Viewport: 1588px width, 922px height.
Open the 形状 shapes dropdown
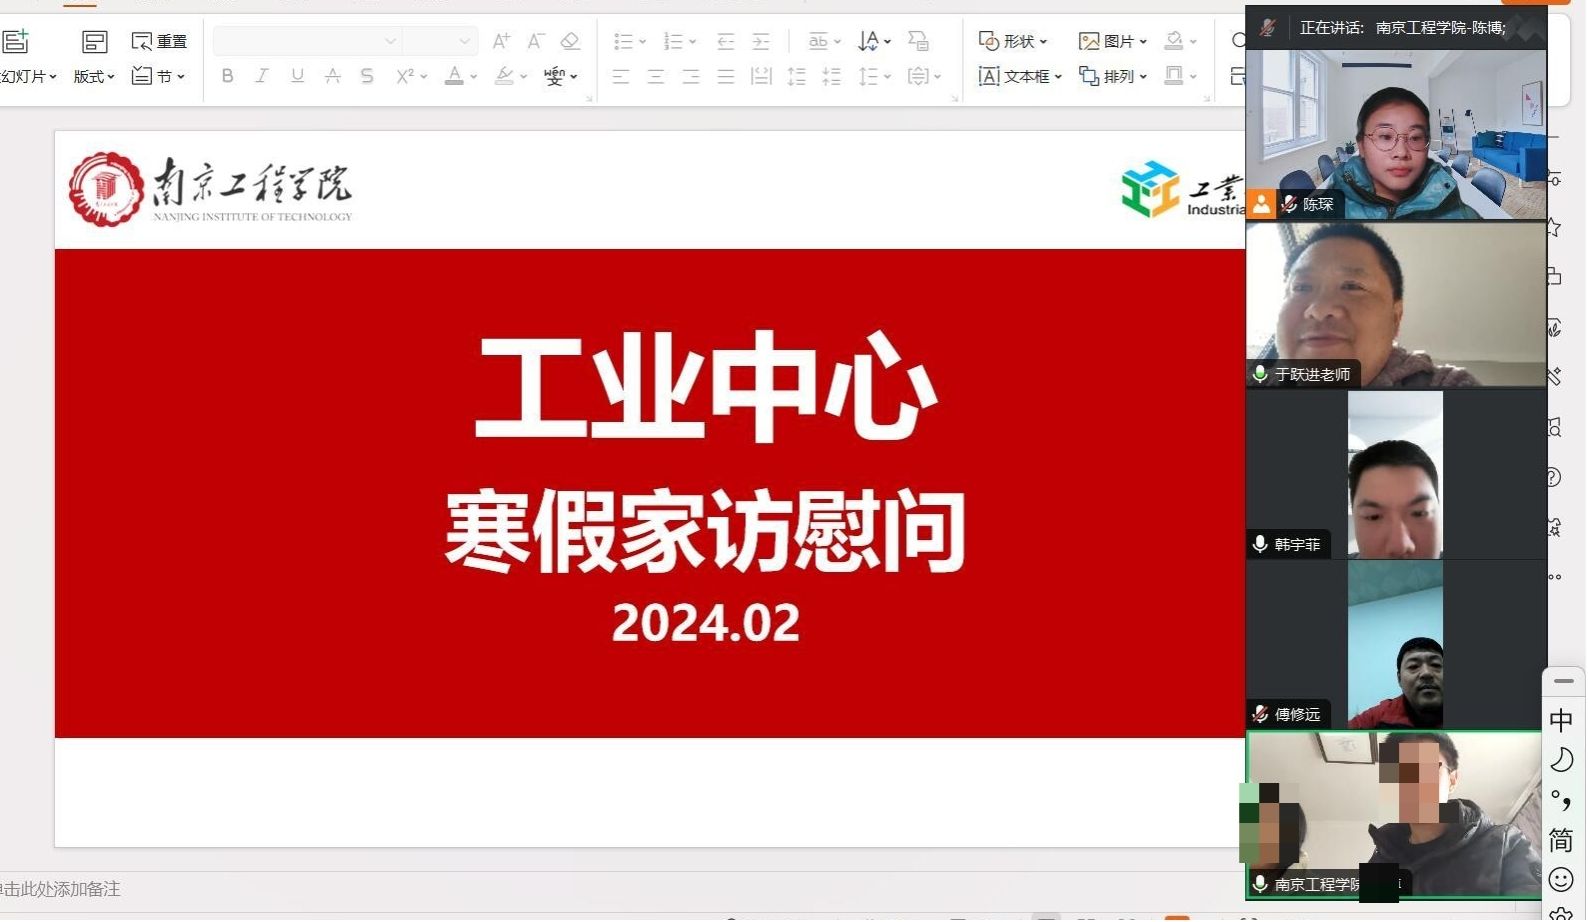coord(1013,41)
